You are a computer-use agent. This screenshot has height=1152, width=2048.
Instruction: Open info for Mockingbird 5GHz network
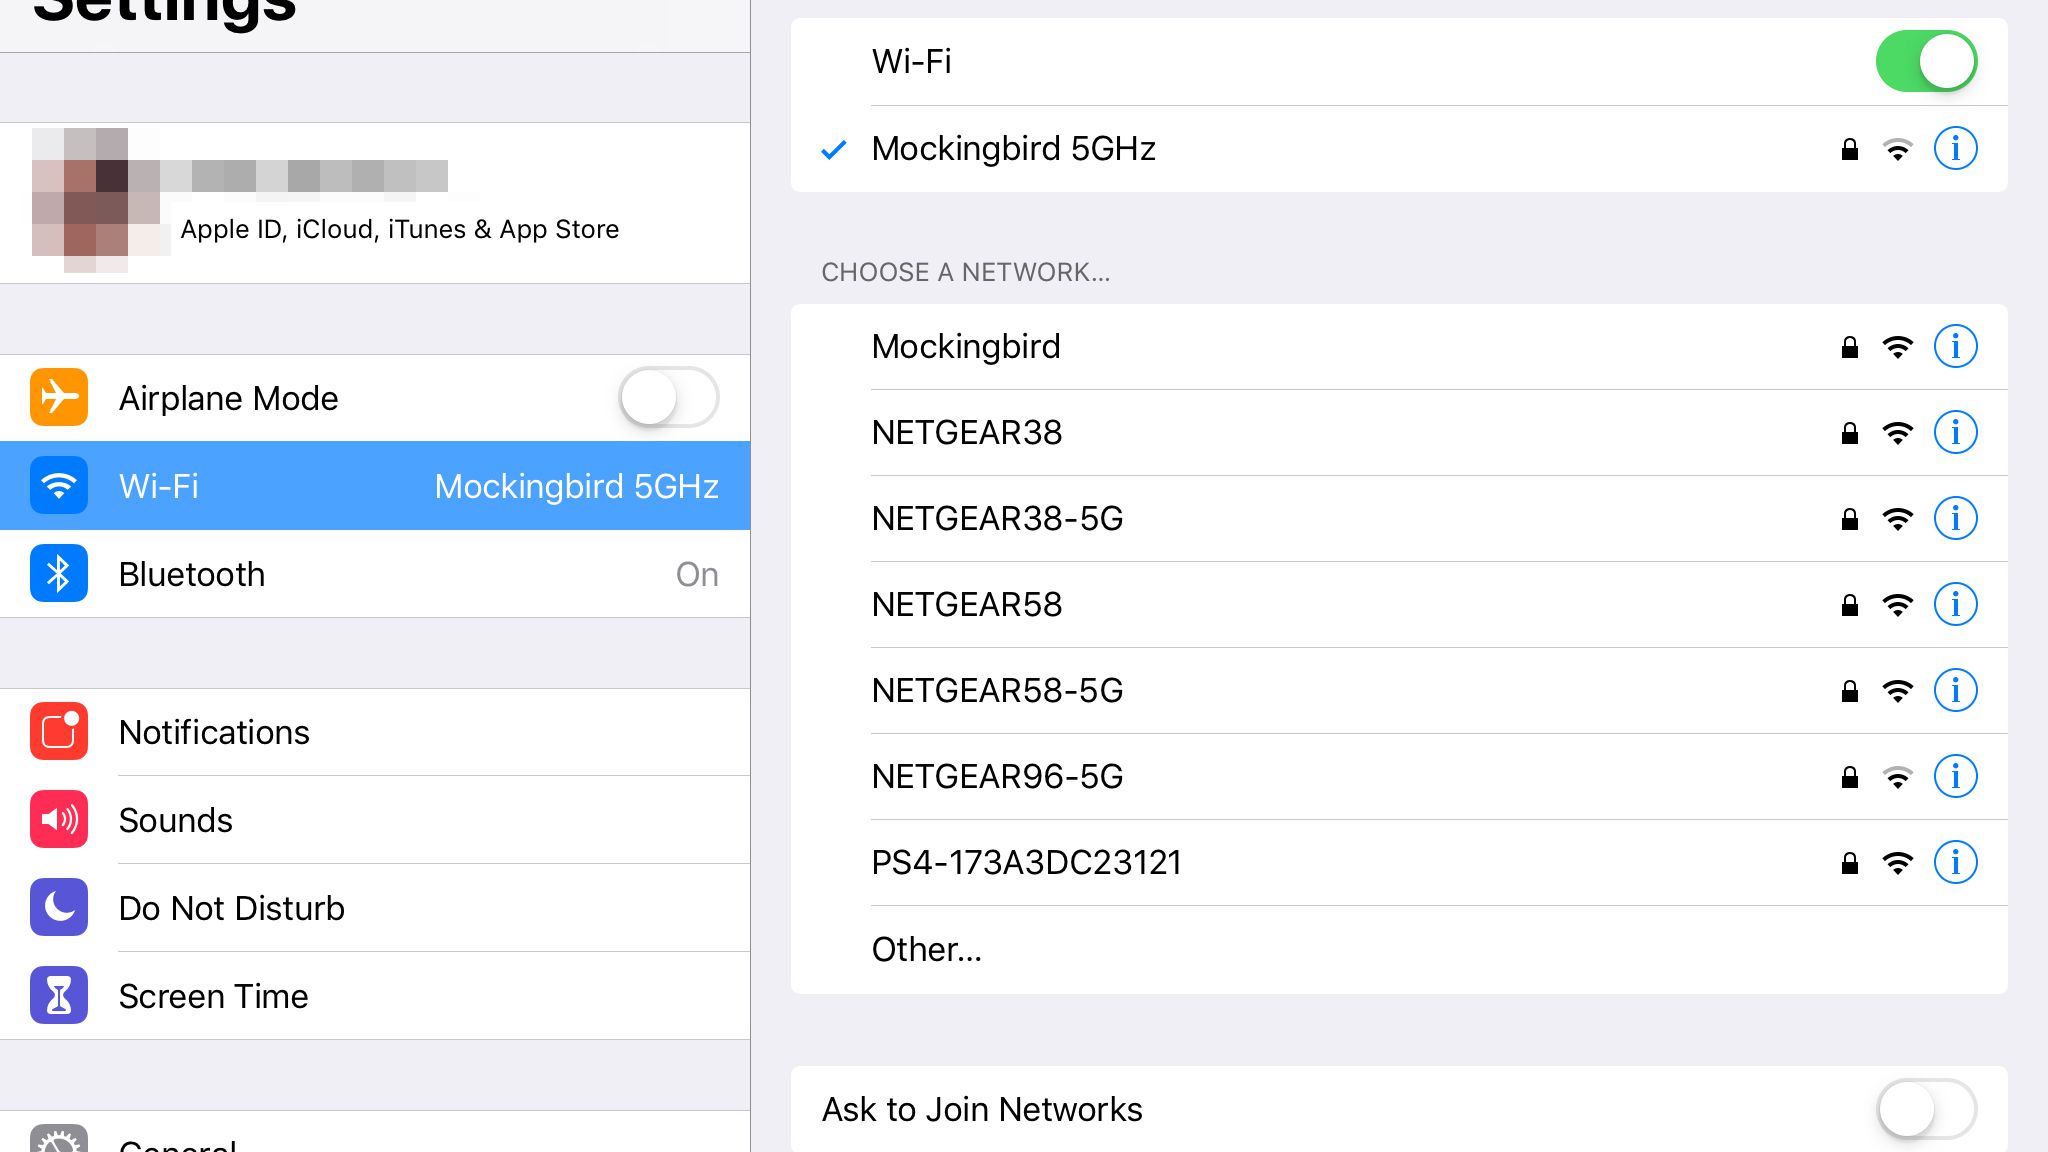coord(1955,149)
